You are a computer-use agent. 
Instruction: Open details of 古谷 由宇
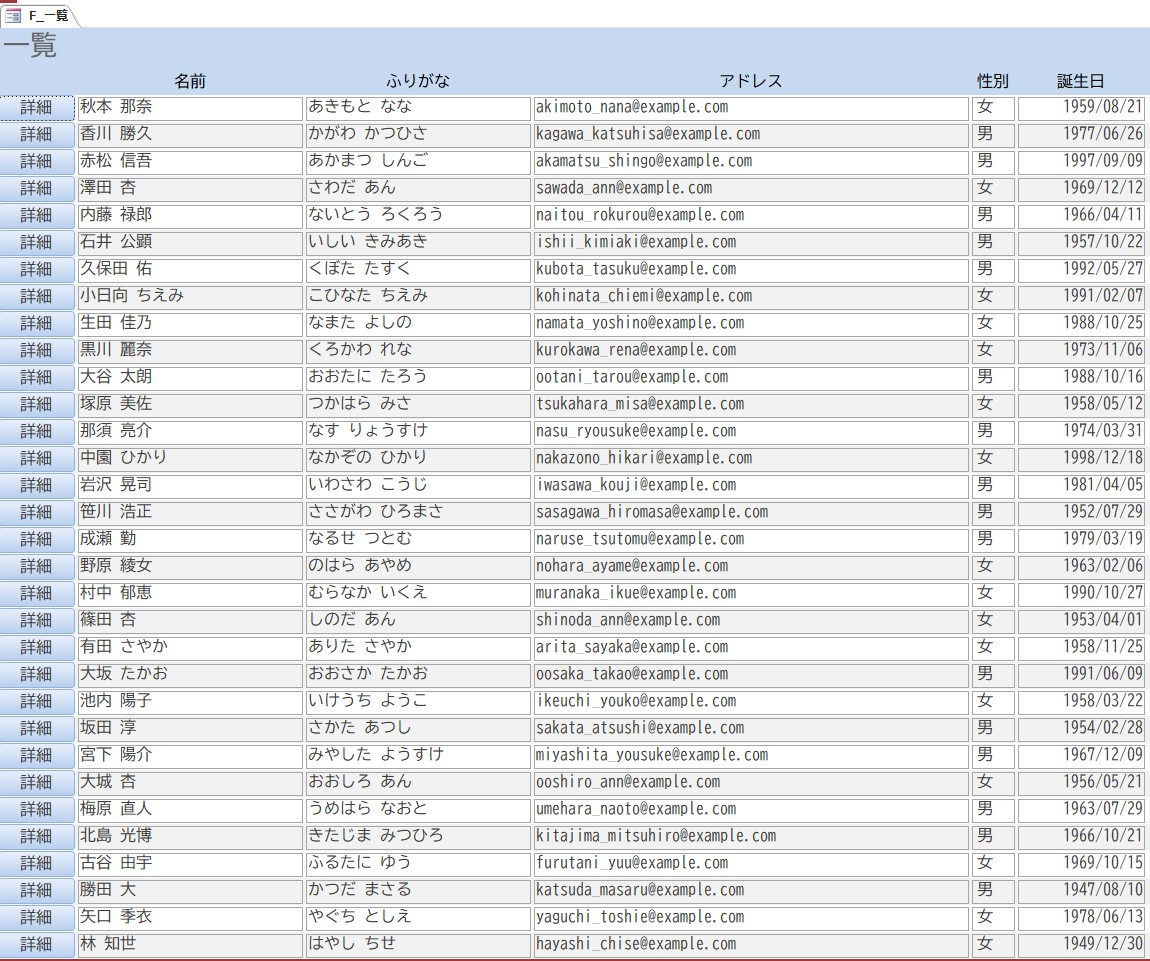37,864
